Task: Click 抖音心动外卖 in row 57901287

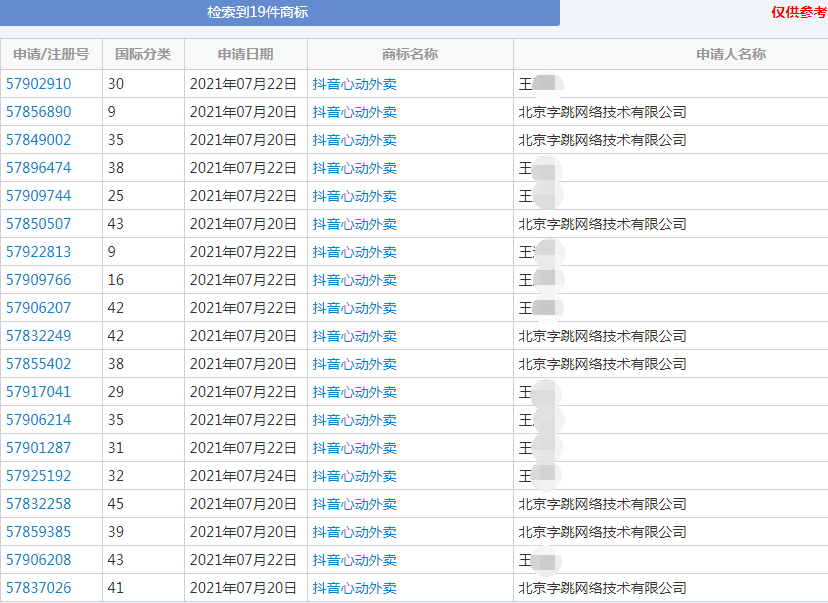Action: click(354, 448)
